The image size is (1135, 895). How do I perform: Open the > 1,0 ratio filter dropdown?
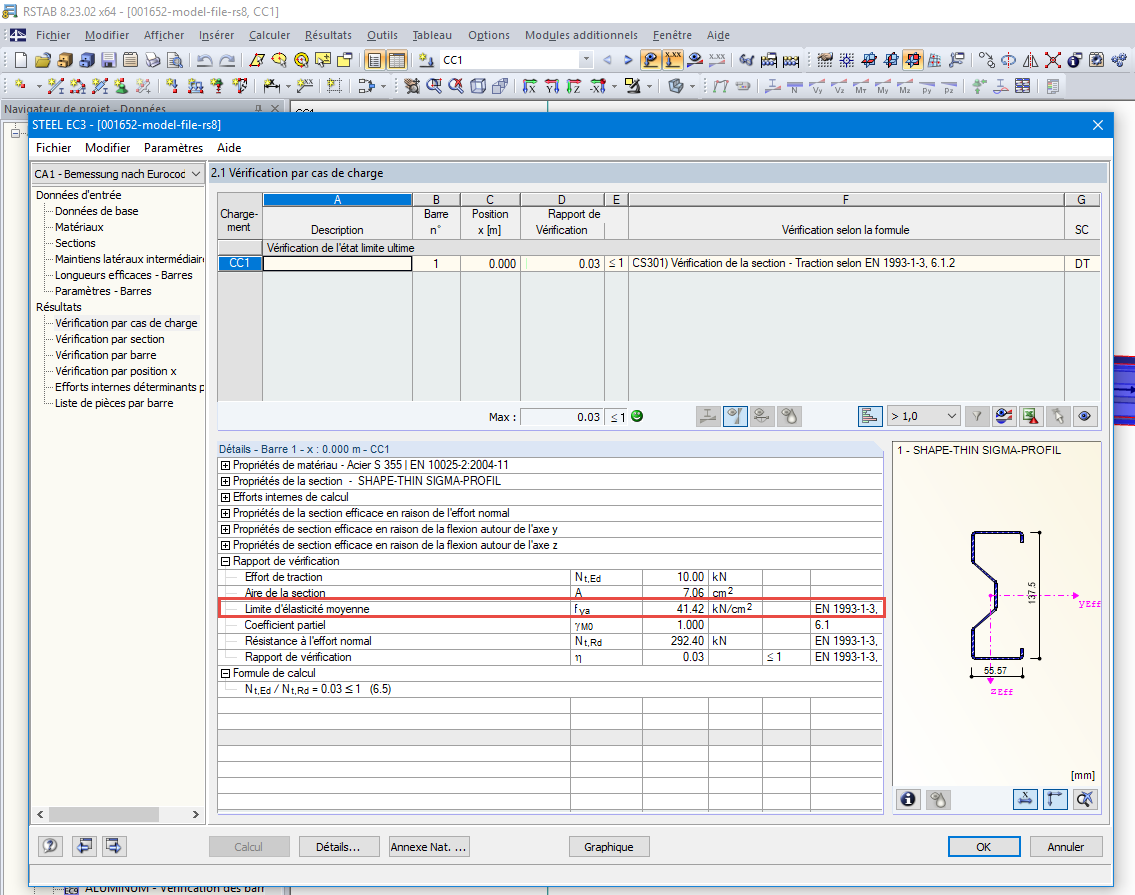[924, 416]
